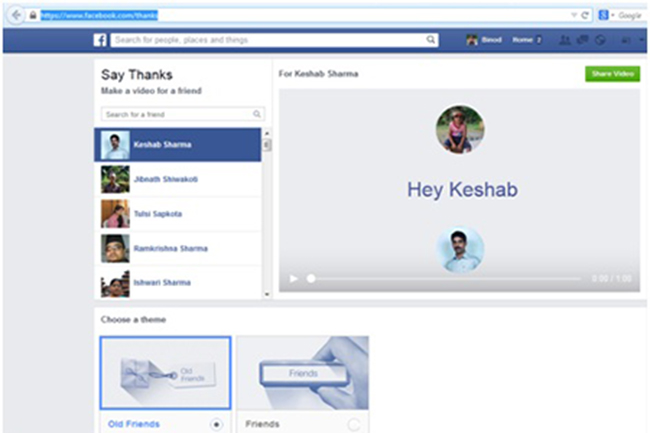Click the magnifier in friend search box

click(257, 114)
